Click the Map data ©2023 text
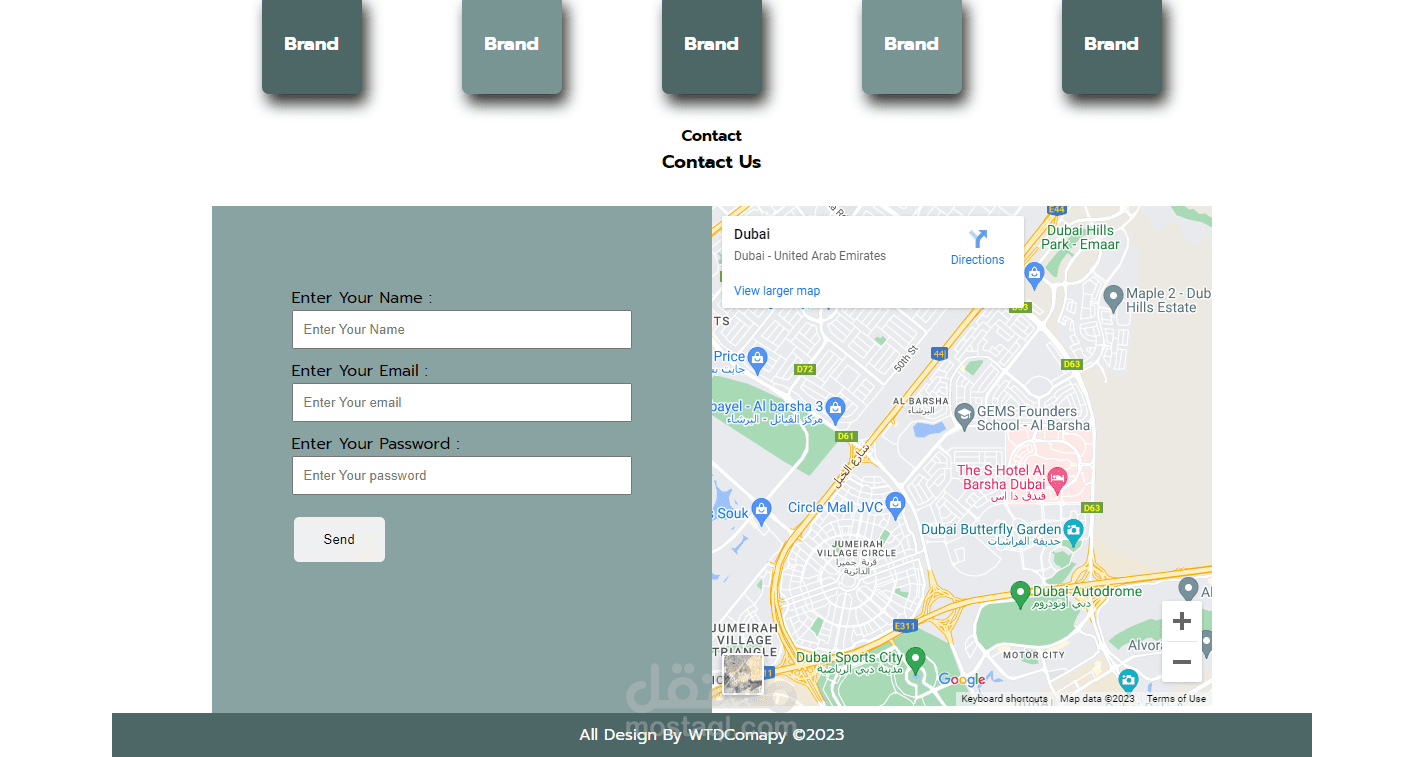This screenshot has height=757, width=1423. (1097, 699)
